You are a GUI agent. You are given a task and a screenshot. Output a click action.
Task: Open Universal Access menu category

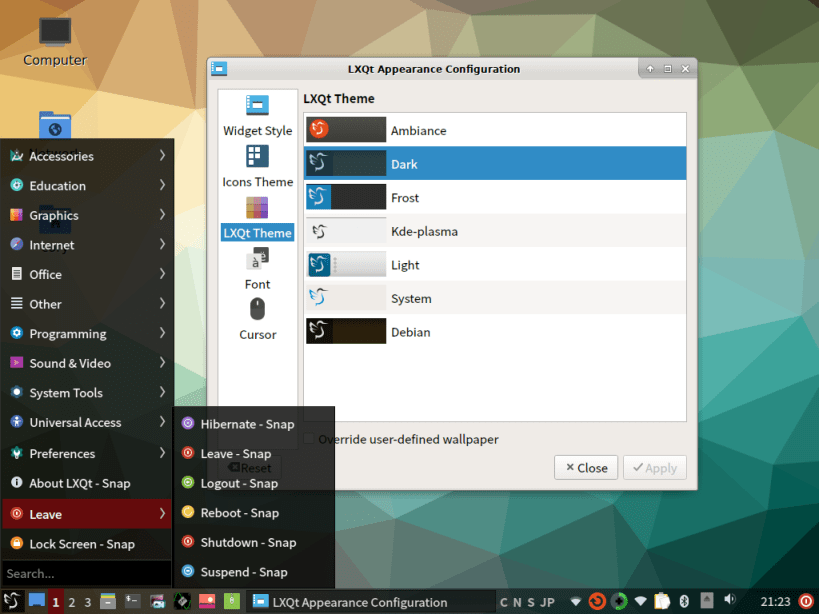point(87,422)
